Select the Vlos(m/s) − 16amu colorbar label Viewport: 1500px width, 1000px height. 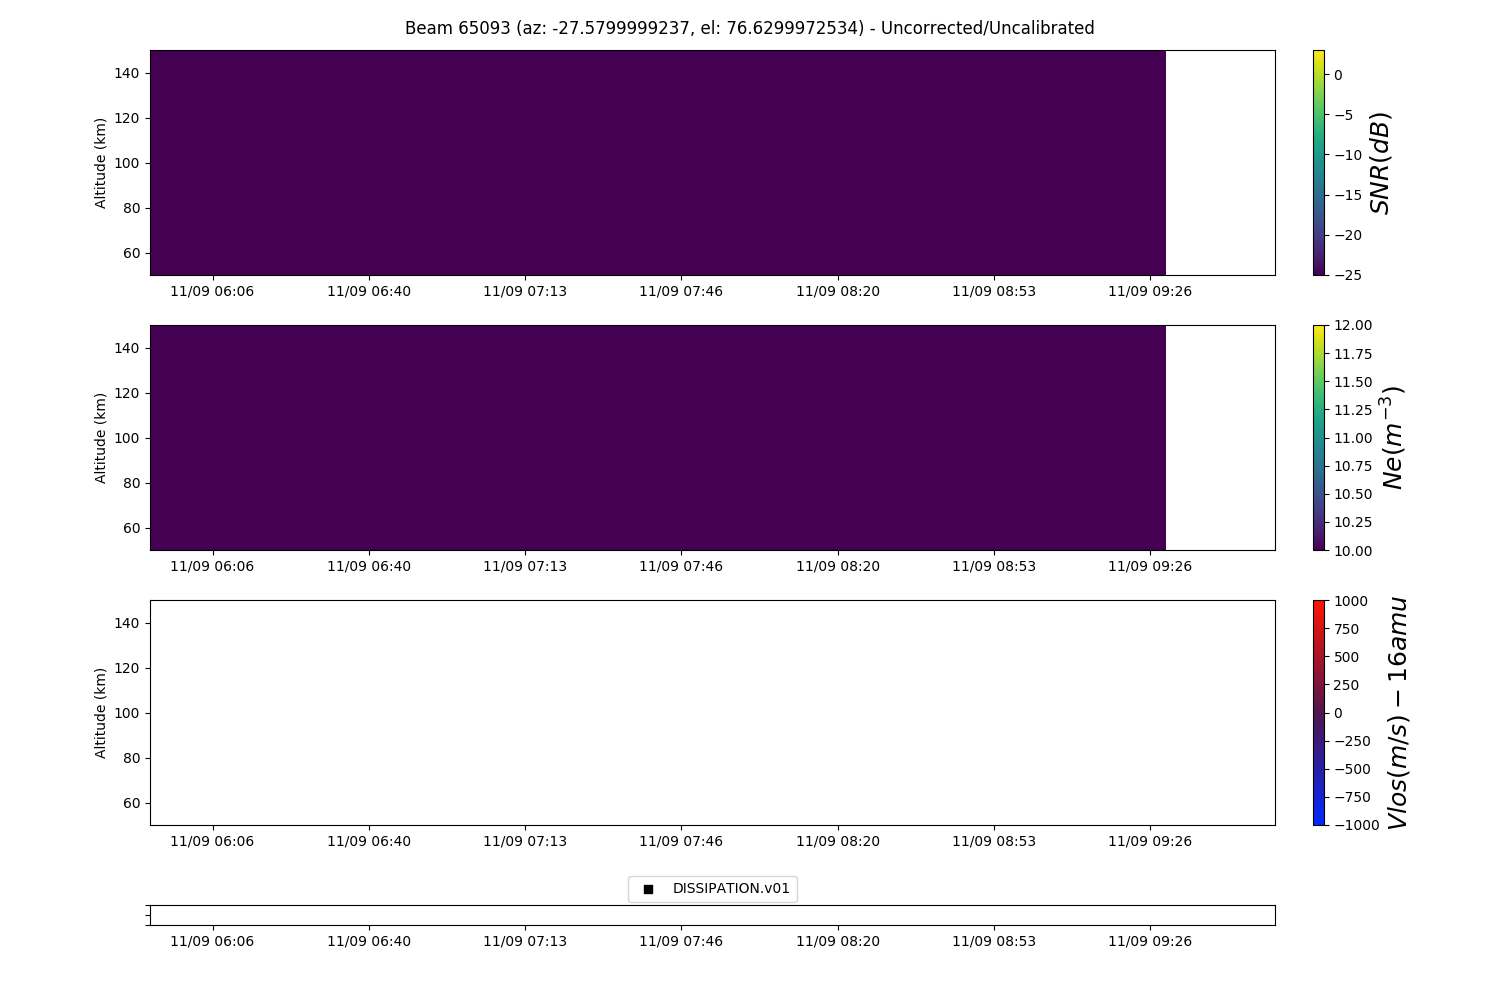coord(1398,713)
